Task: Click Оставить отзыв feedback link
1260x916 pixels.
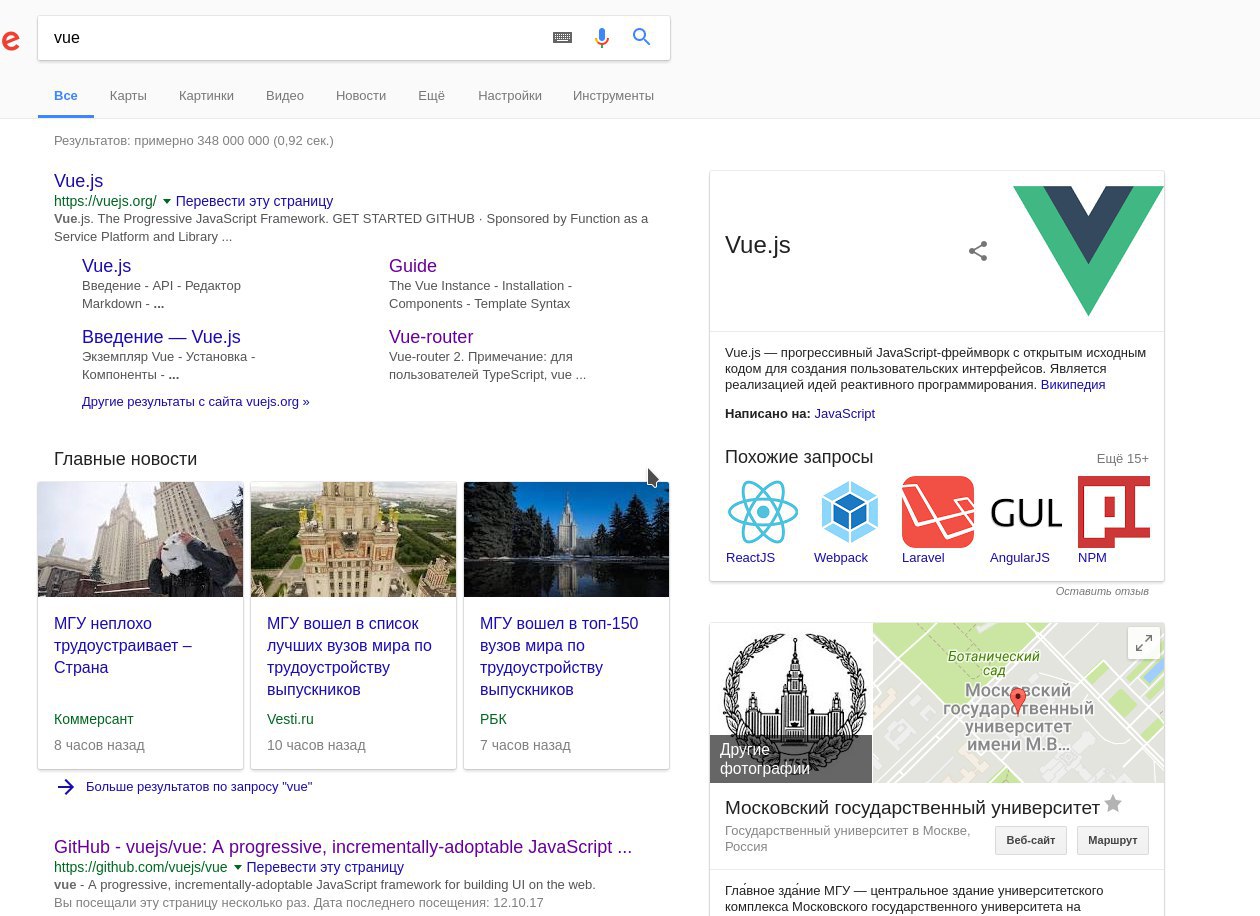Action: pyautogui.click(x=1102, y=592)
